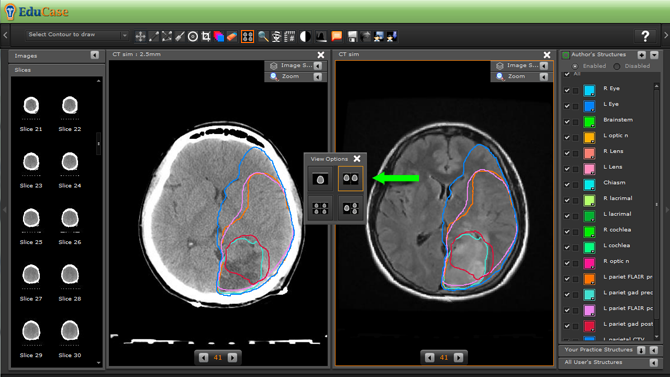Choose single image layout in View Options

320,179
